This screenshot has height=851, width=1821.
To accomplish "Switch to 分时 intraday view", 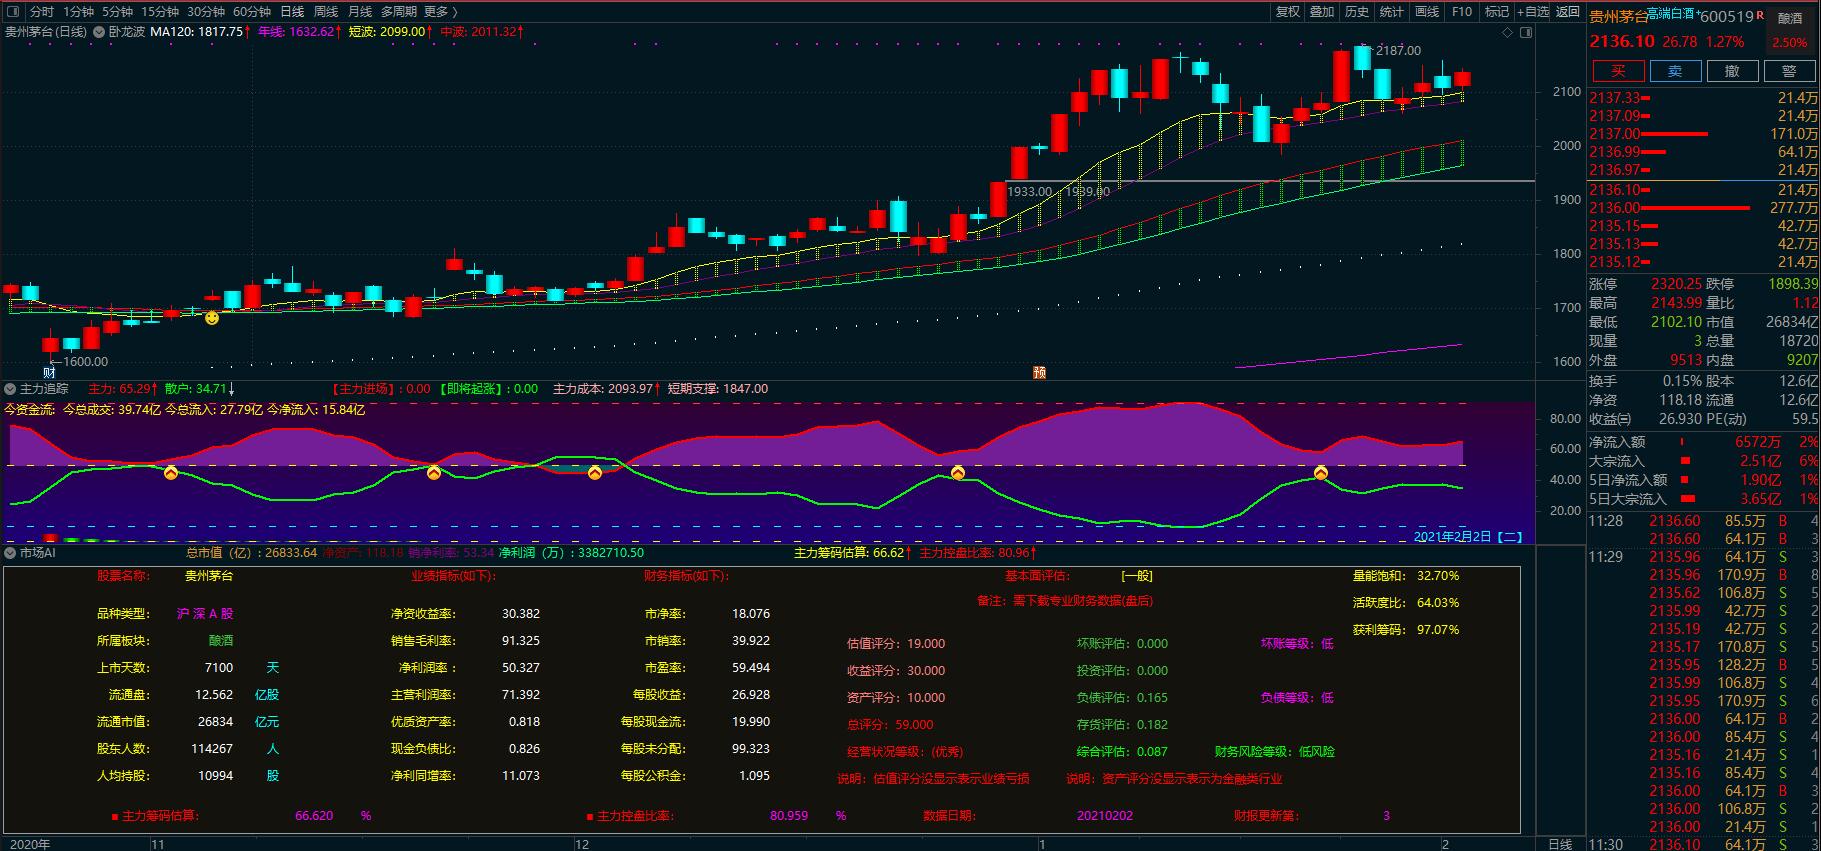I will point(42,12).
